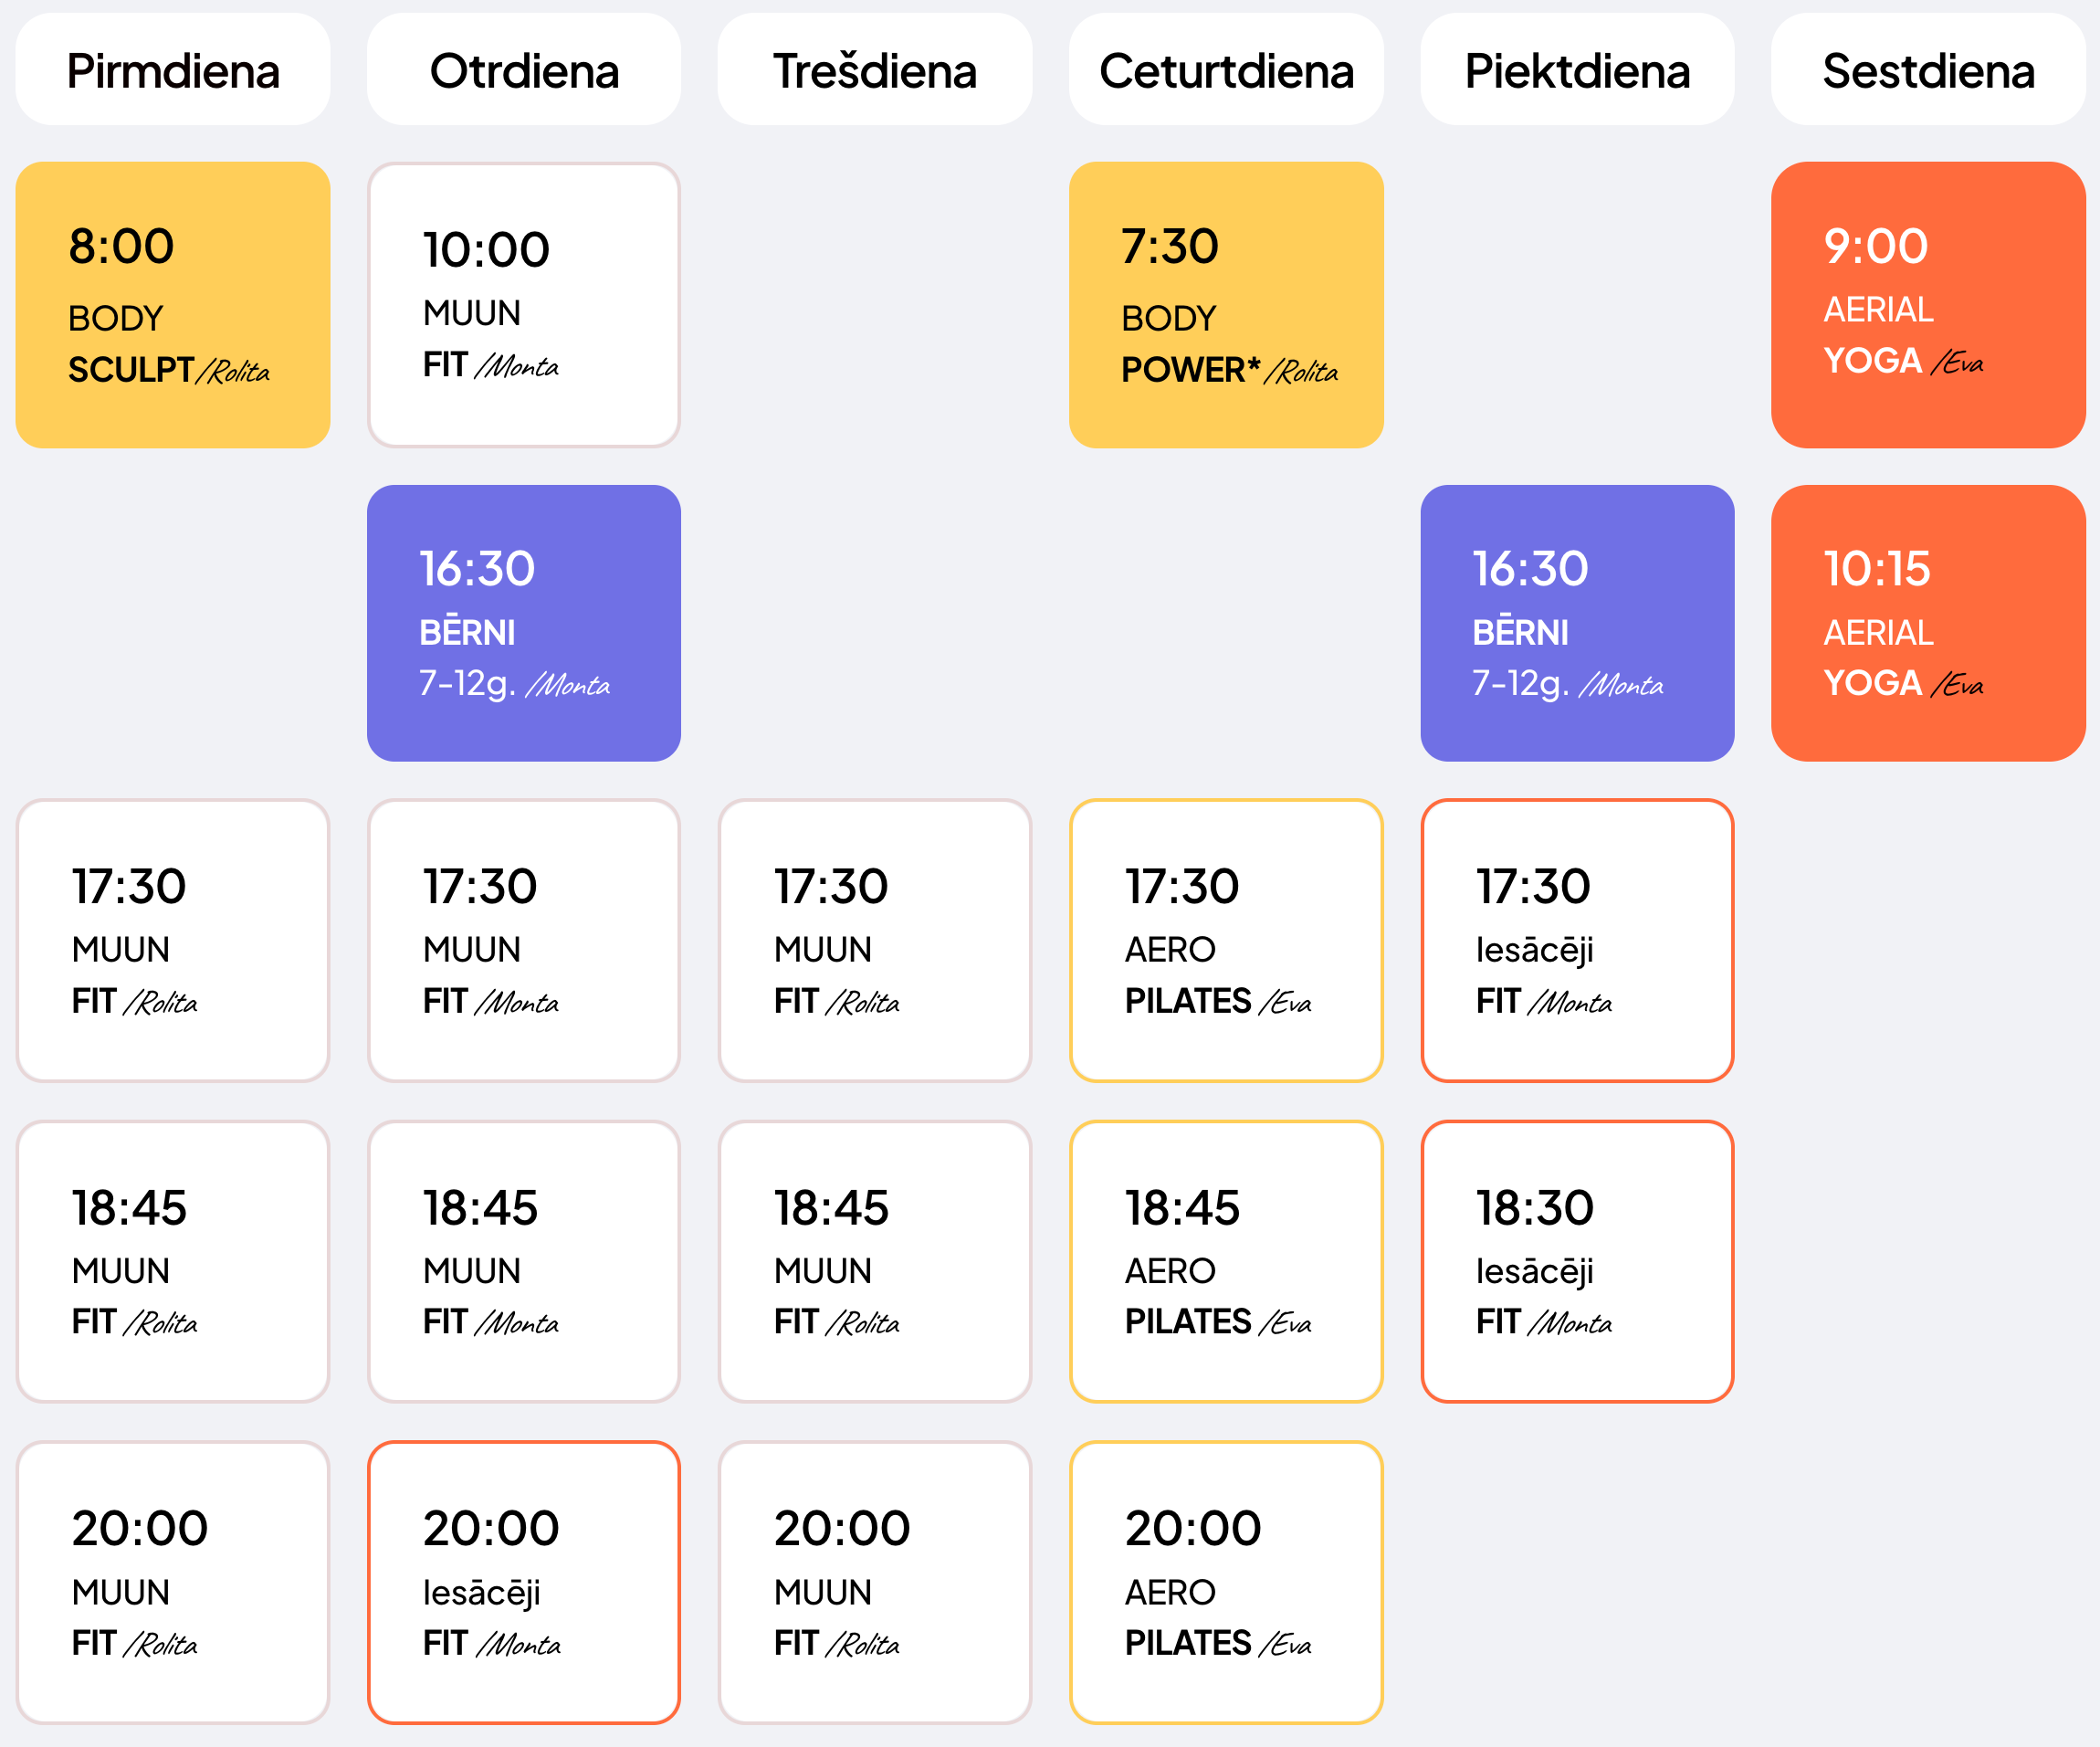Select the Sestdiena day header

tap(1928, 69)
